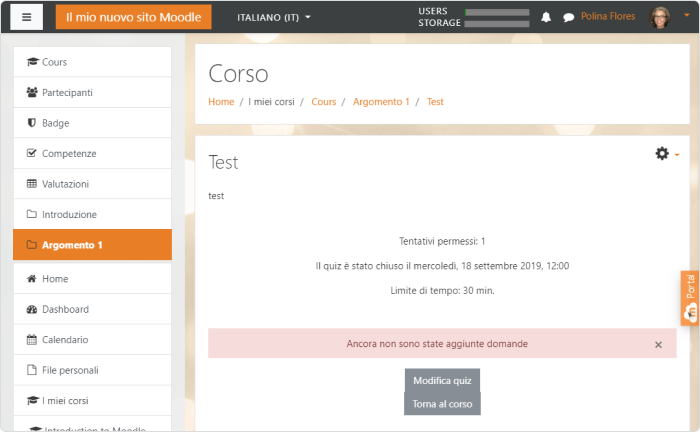
Task: Toggle the hamburger side menu
Action: tap(26, 17)
